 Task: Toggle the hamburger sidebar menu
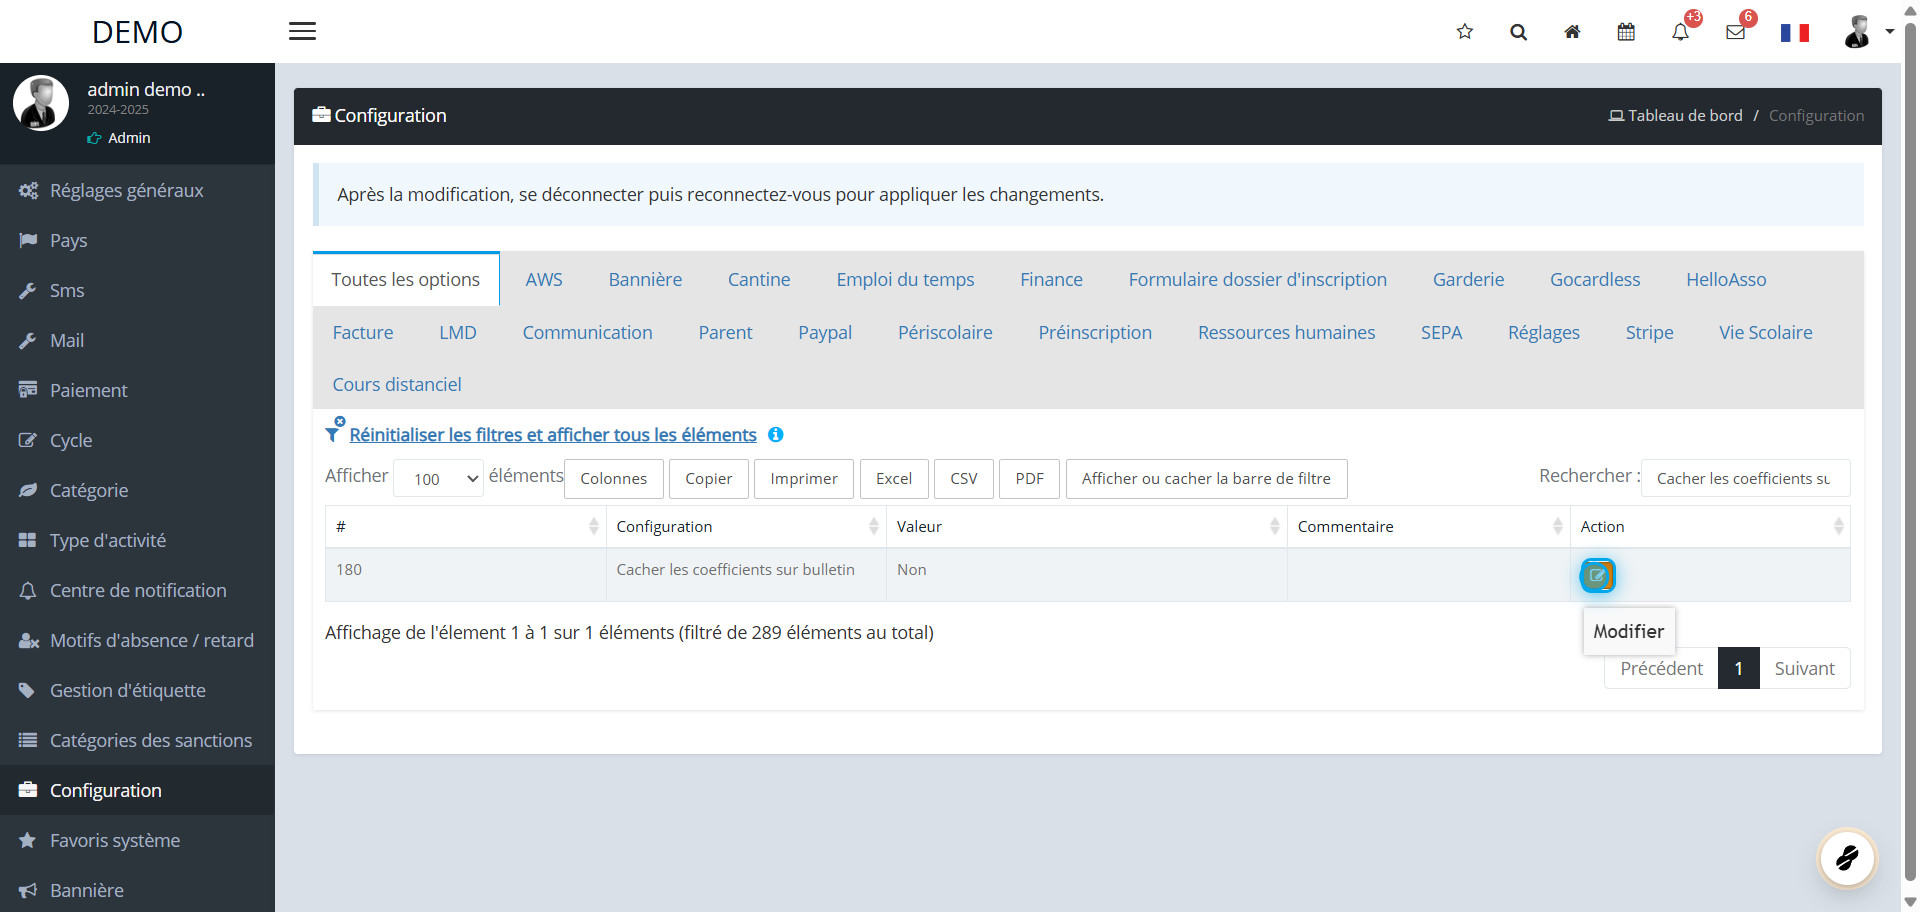tap(302, 31)
